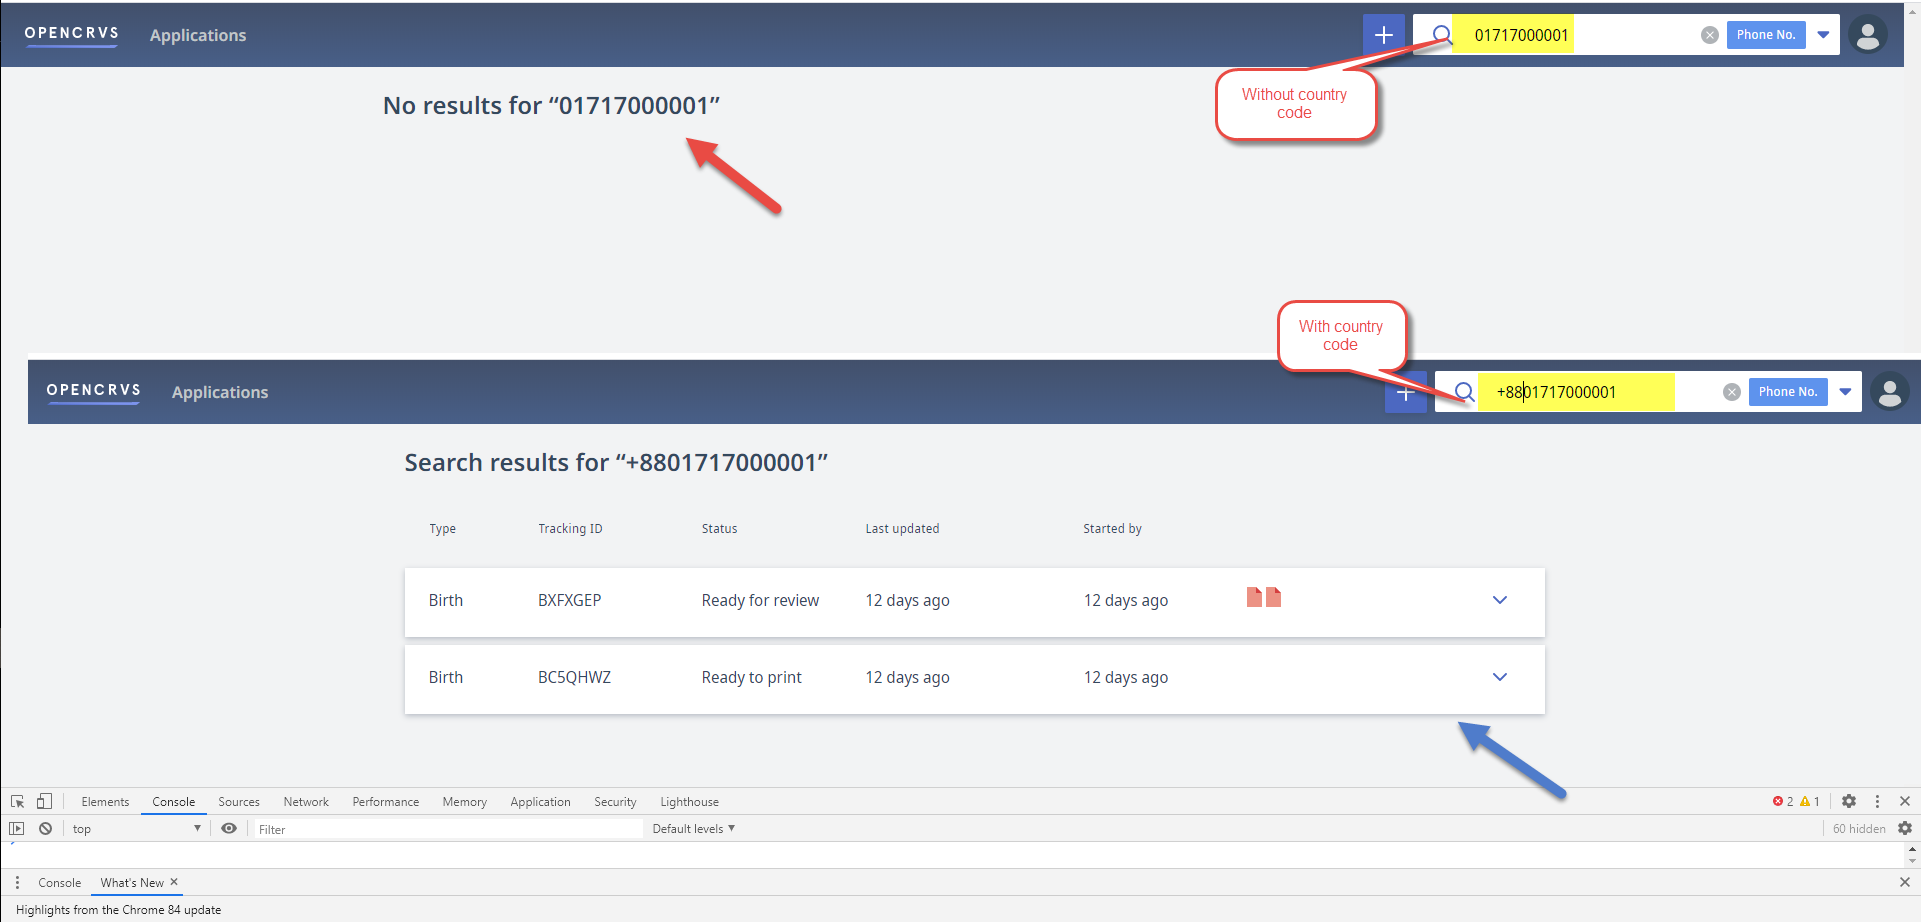Switch to the Sources tab
This screenshot has height=922, width=1921.
tap(239, 801)
